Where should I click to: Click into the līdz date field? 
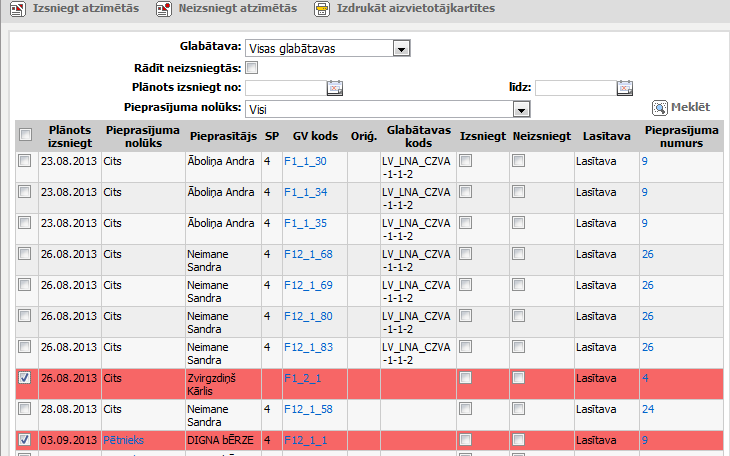pyautogui.click(x=574, y=88)
